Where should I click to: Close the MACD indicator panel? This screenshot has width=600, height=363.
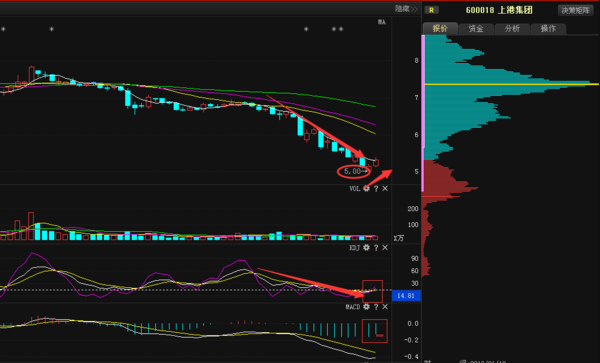coord(385,307)
